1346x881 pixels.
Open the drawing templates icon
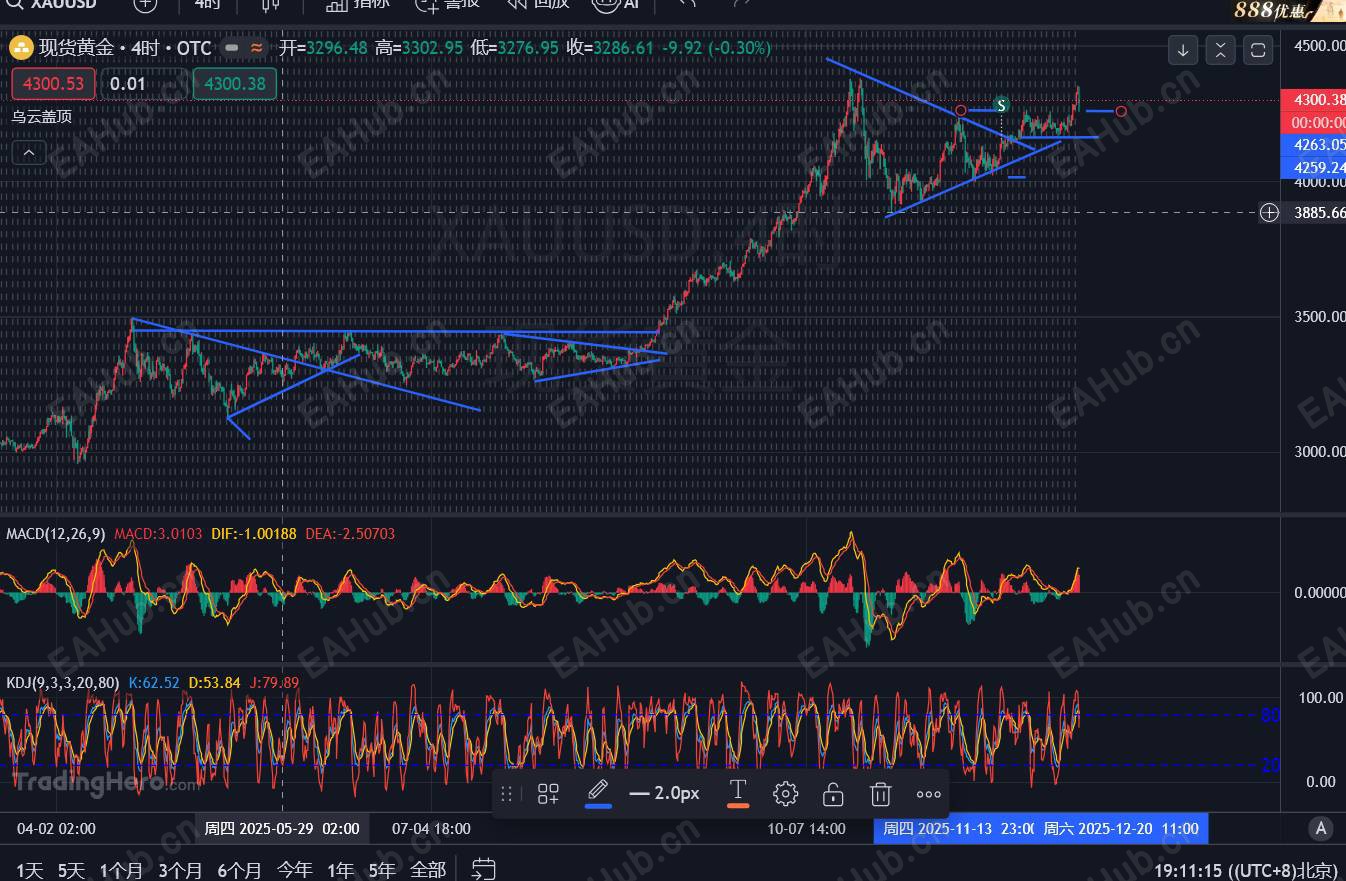click(x=548, y=794)
